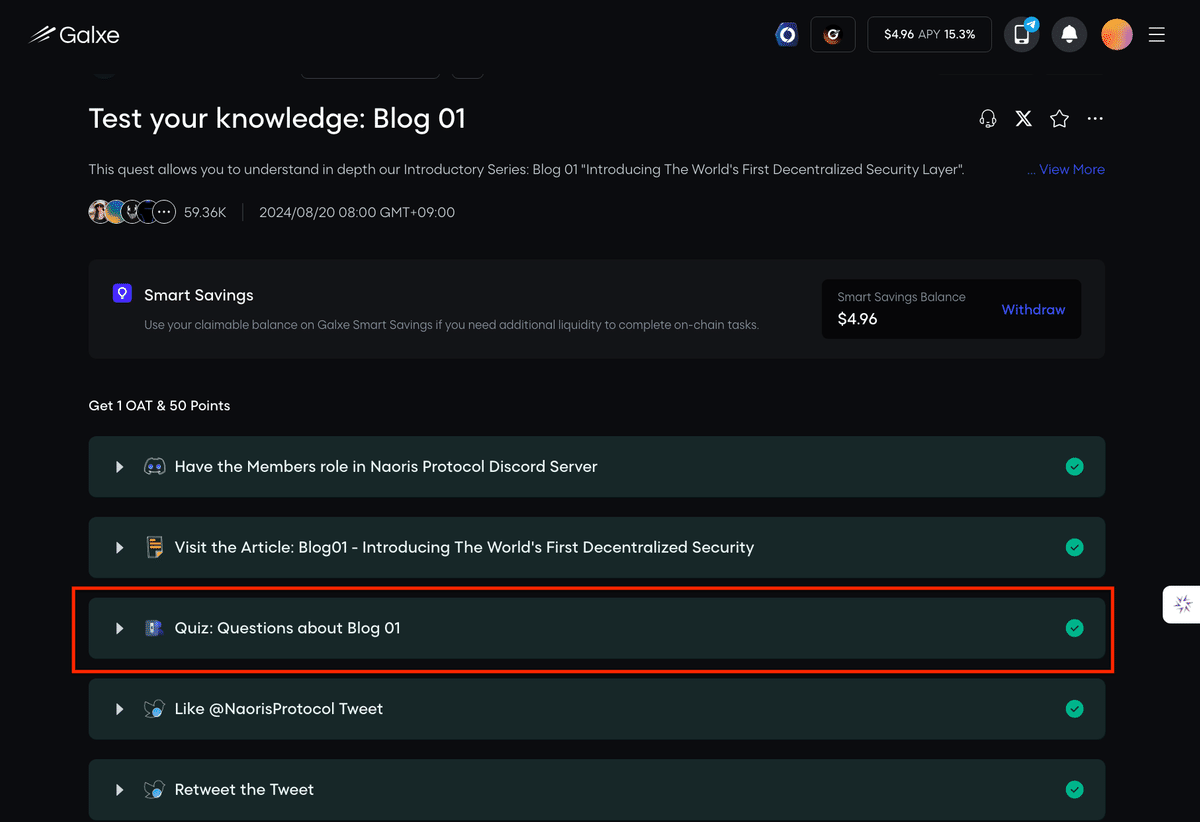1200x822 pixels.
Task: Open the three-dot more options menu
Action: point(1095,119)
